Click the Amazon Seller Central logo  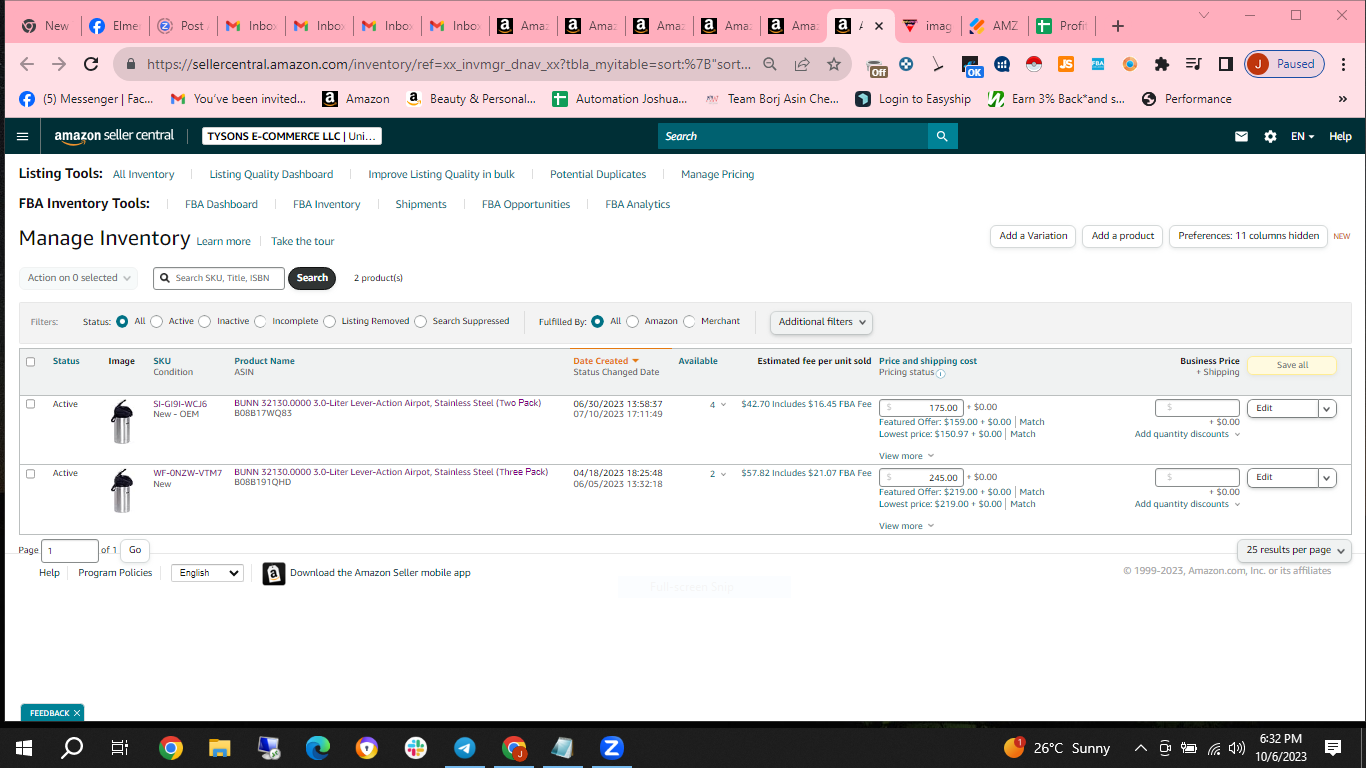pyautogui.click(x=114, y=136)
